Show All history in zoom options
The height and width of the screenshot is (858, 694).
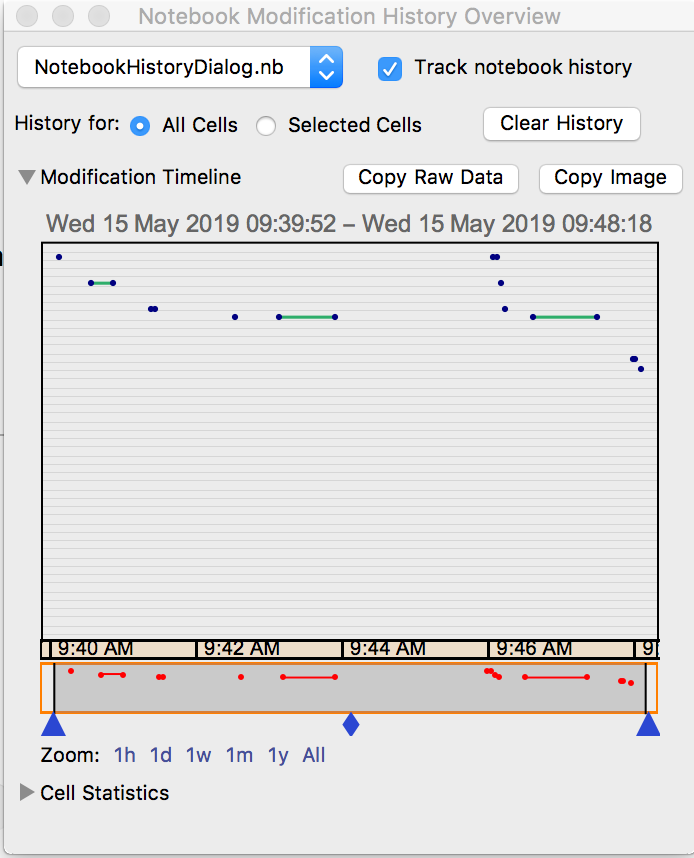click(x=314, y=755)
